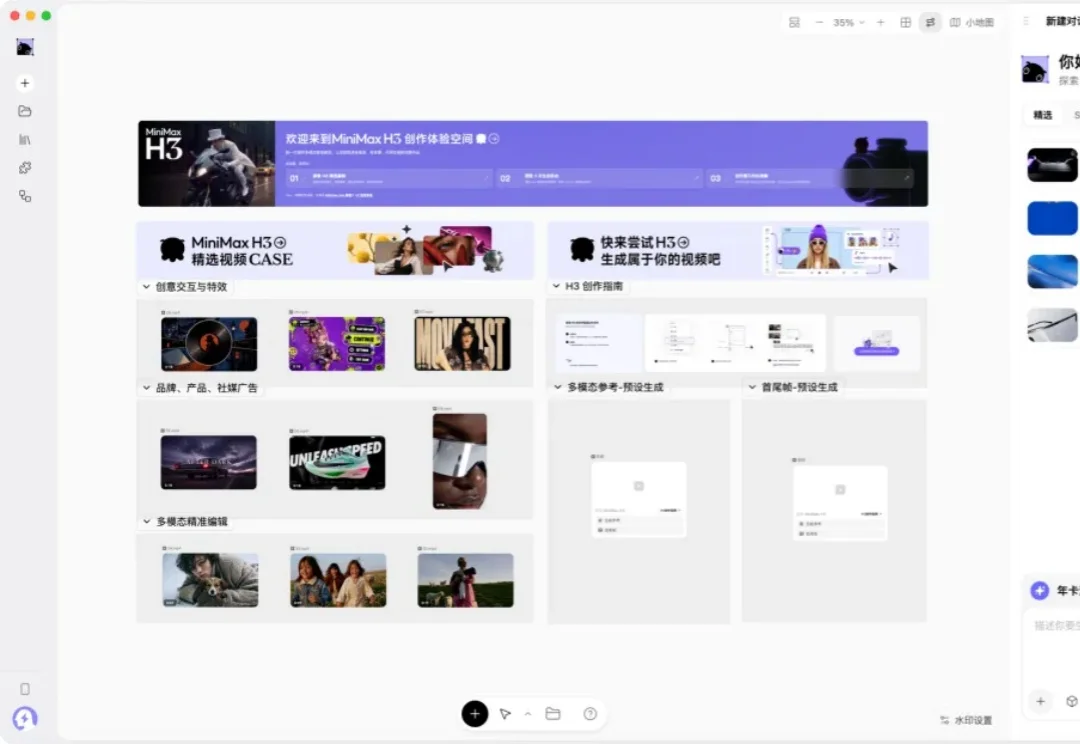The image size is (1080, 744).
Task: Select the blue streaks image in the chat panel
Action: 1052,271
